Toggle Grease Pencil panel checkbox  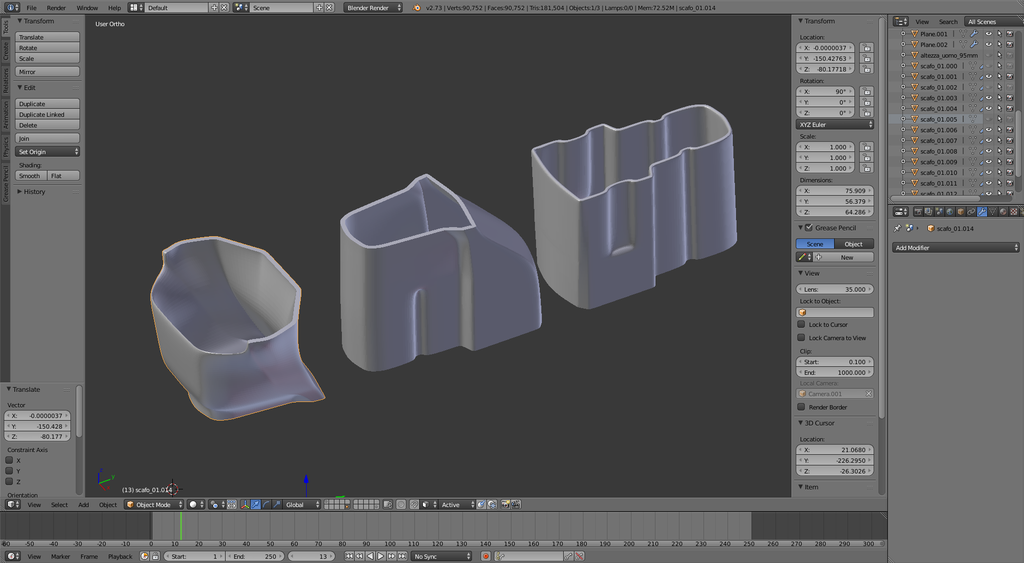click(x=809, y=227)
